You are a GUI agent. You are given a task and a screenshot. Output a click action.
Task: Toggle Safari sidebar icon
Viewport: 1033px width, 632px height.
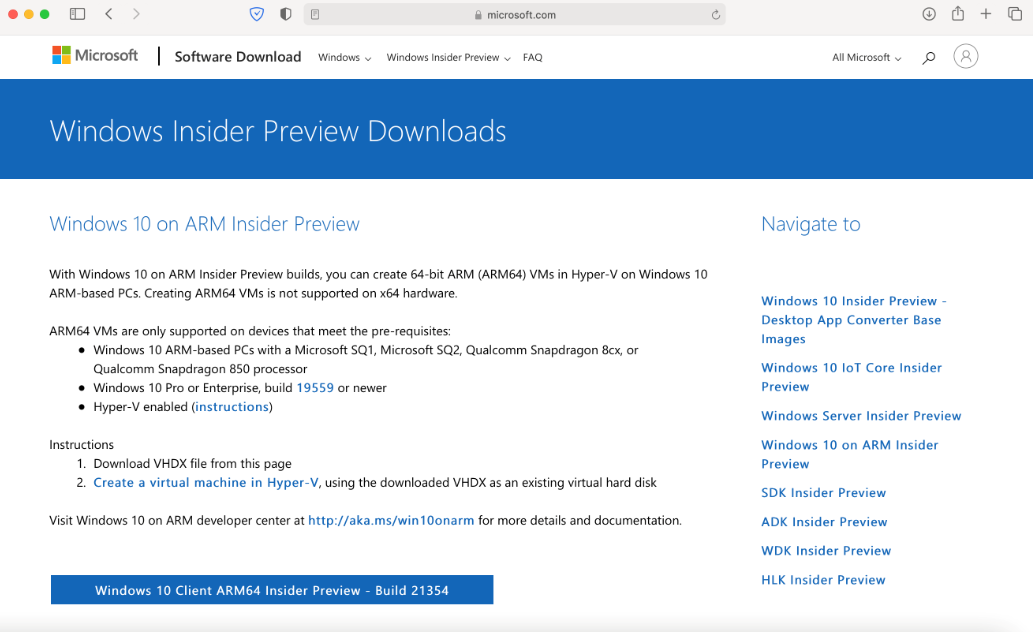77,14
